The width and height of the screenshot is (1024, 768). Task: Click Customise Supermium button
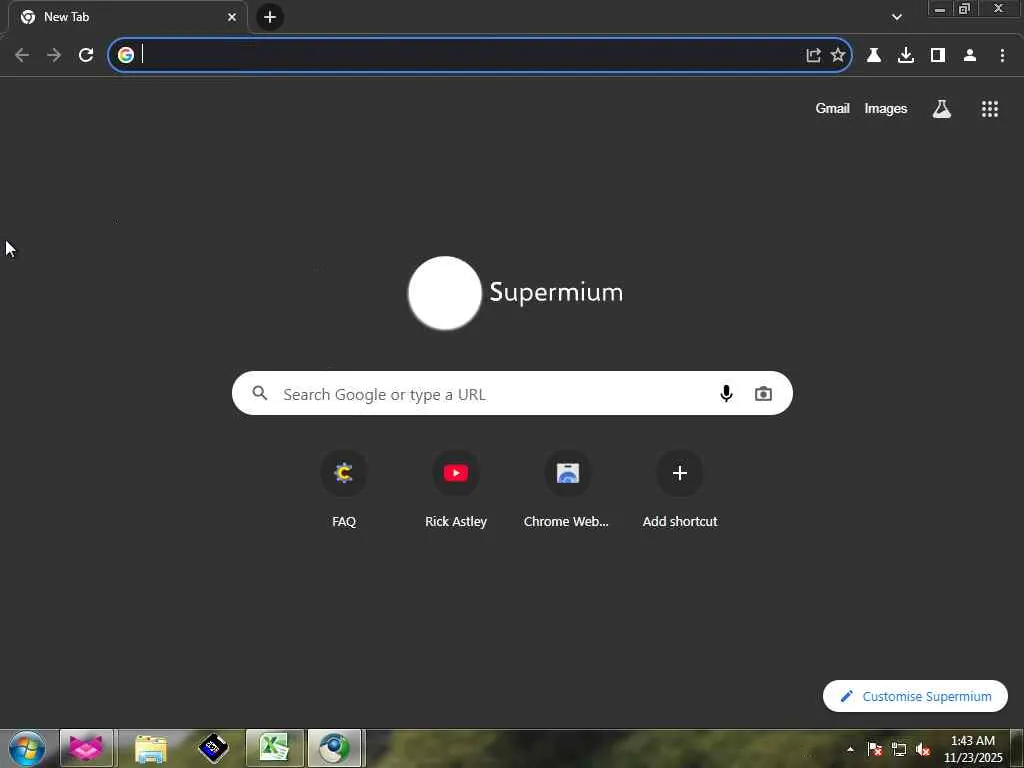pyautogui.click(x=915, y=696)
